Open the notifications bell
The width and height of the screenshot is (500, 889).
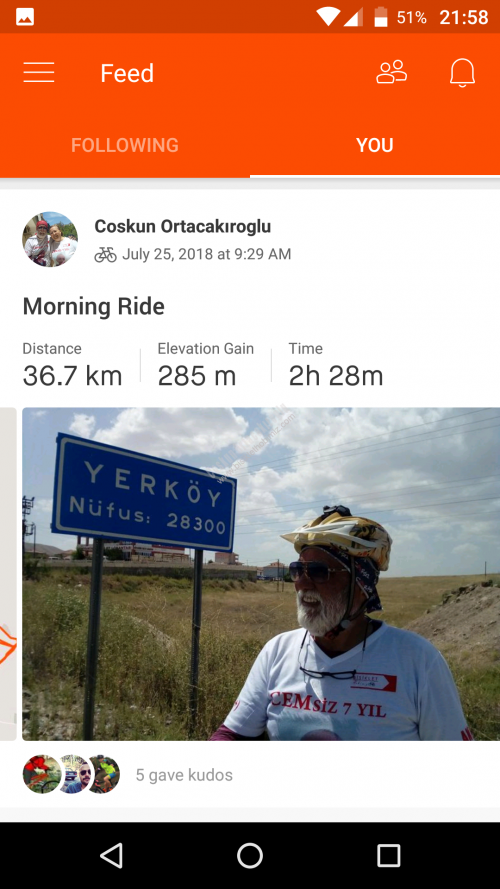462,73
